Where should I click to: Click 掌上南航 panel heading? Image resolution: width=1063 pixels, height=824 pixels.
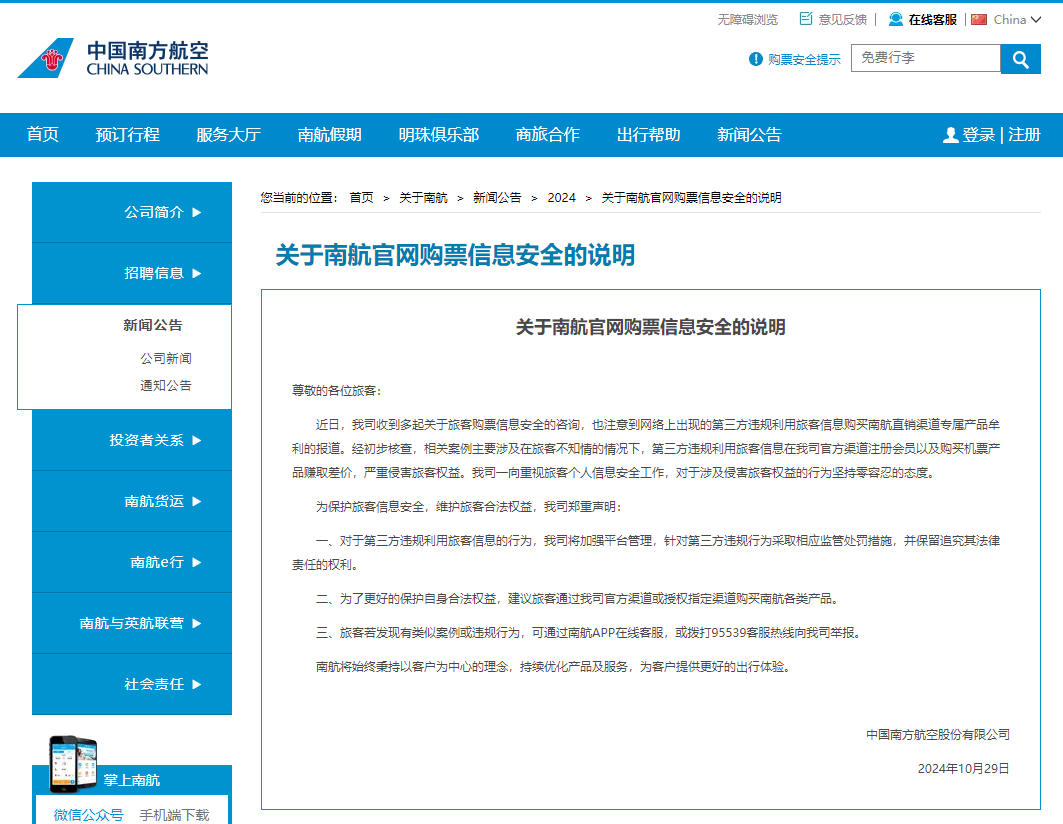132,780
